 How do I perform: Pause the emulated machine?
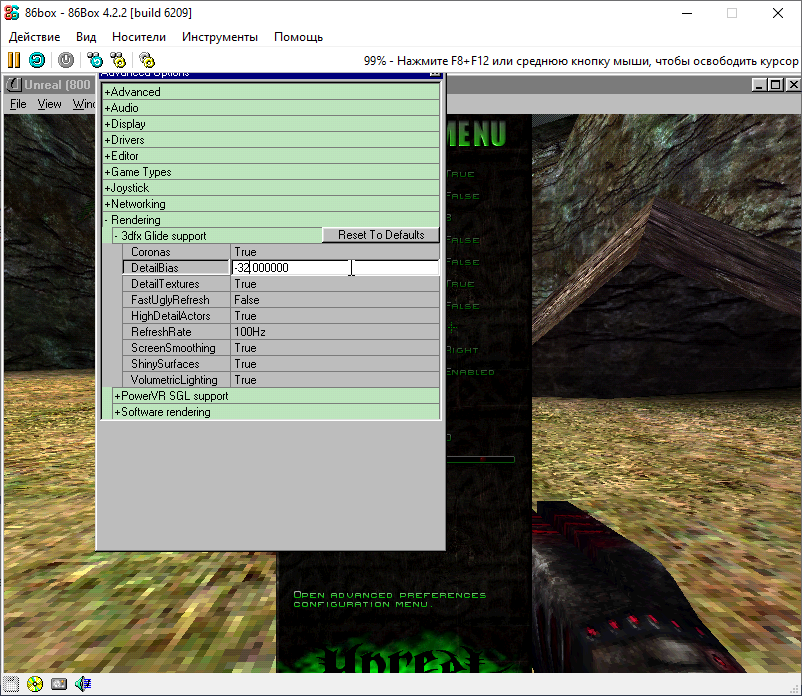click(13, 60)
